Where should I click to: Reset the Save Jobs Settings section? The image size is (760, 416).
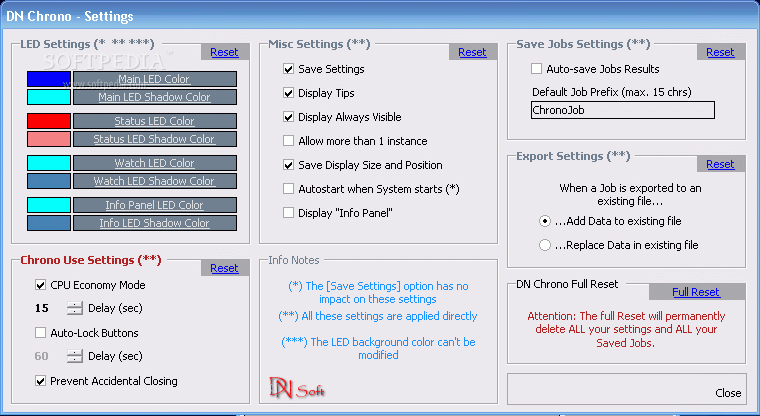(x=720, y=52)
